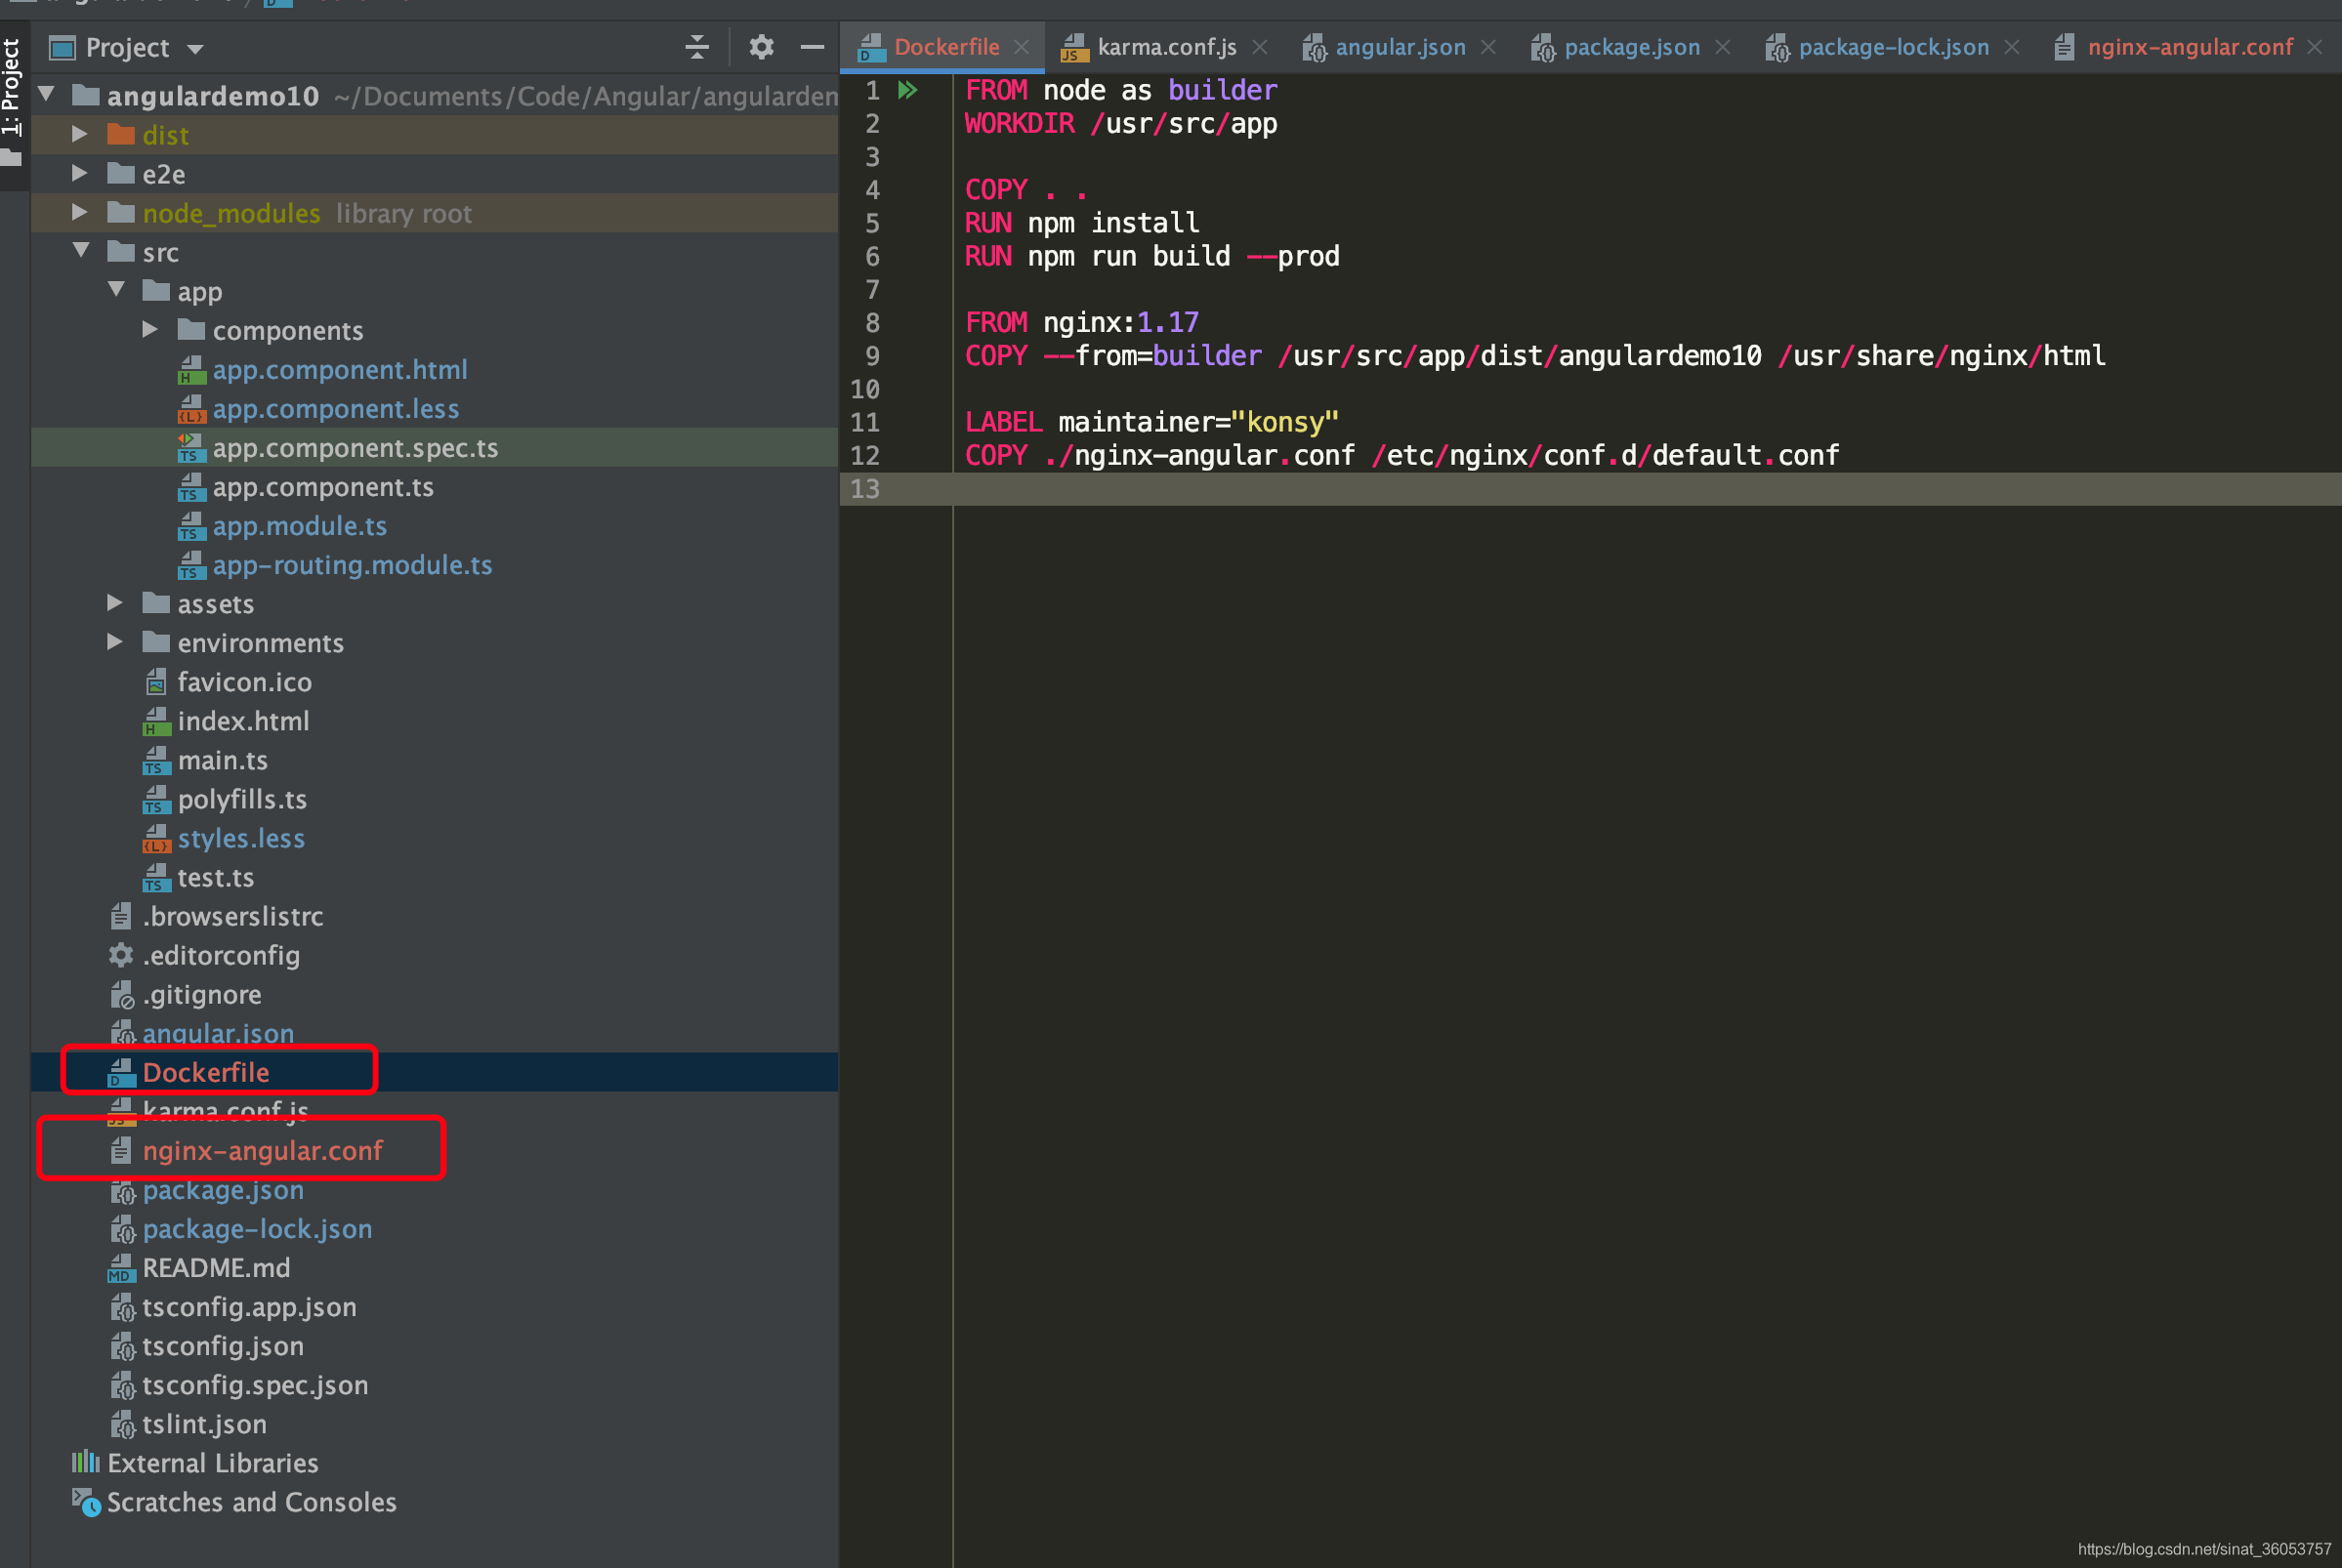This screenshot has width=2342, height=1568.
Task: Select app.component.ts file
Action: pos(435,486)
